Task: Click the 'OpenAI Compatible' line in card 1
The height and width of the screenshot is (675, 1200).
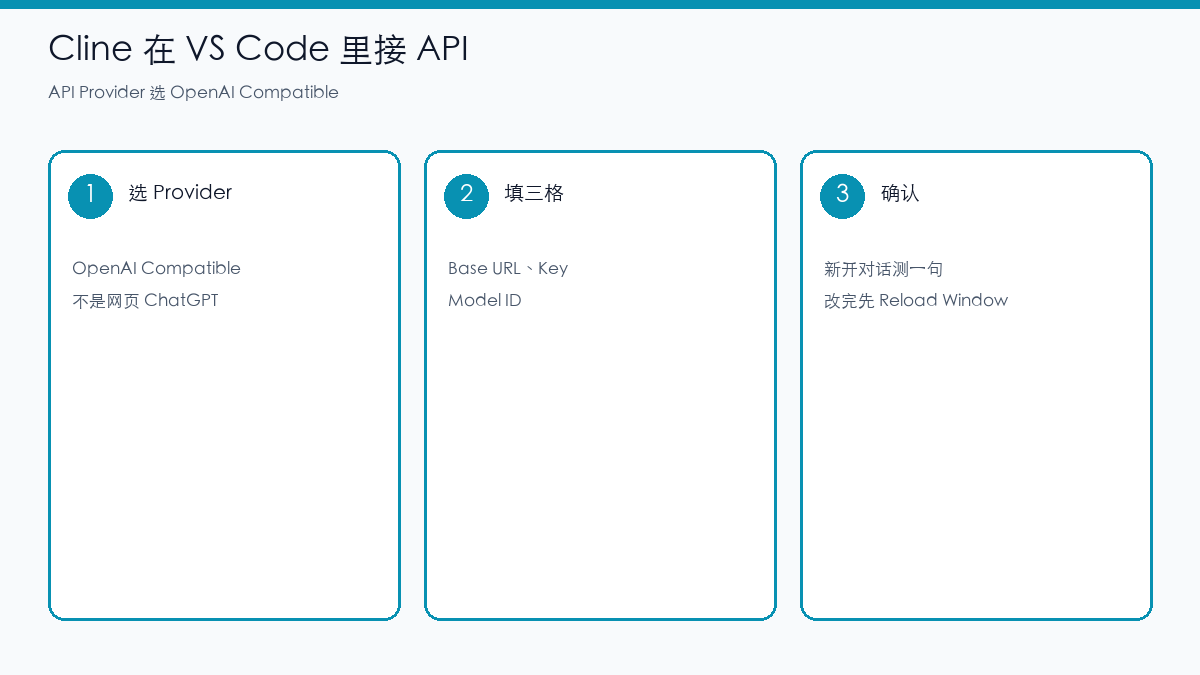Action: click(156, 268)
